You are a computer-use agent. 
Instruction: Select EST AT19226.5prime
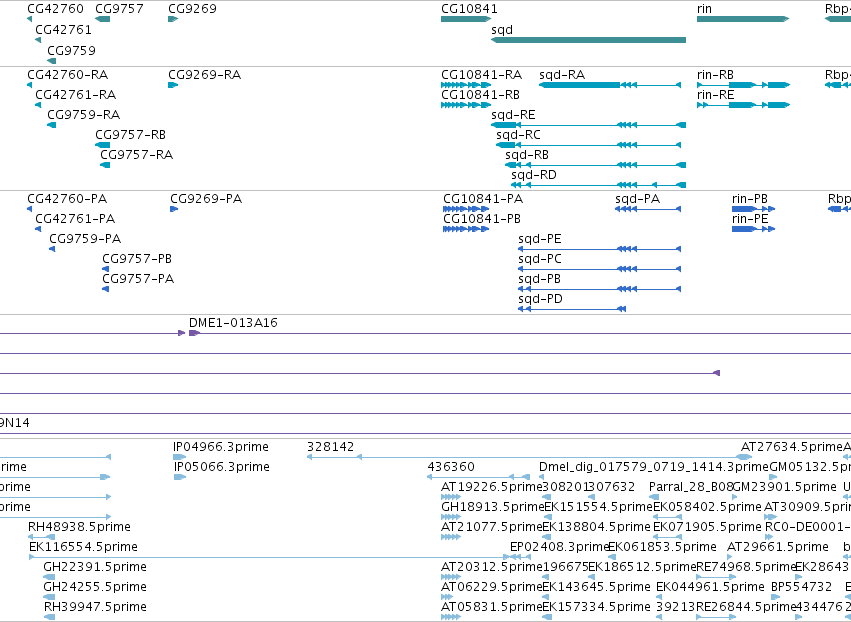tap(492, 487)
